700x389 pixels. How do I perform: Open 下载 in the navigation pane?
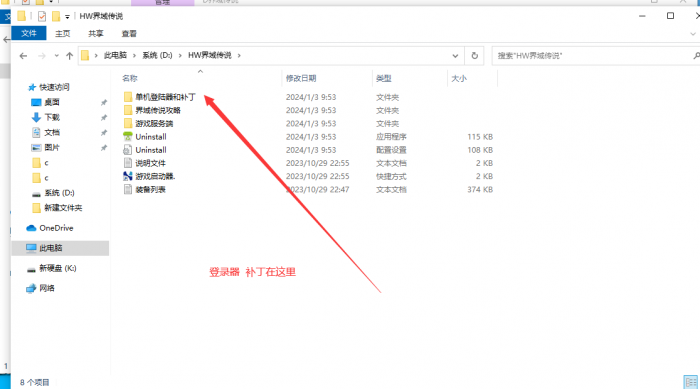coord(52,117)
